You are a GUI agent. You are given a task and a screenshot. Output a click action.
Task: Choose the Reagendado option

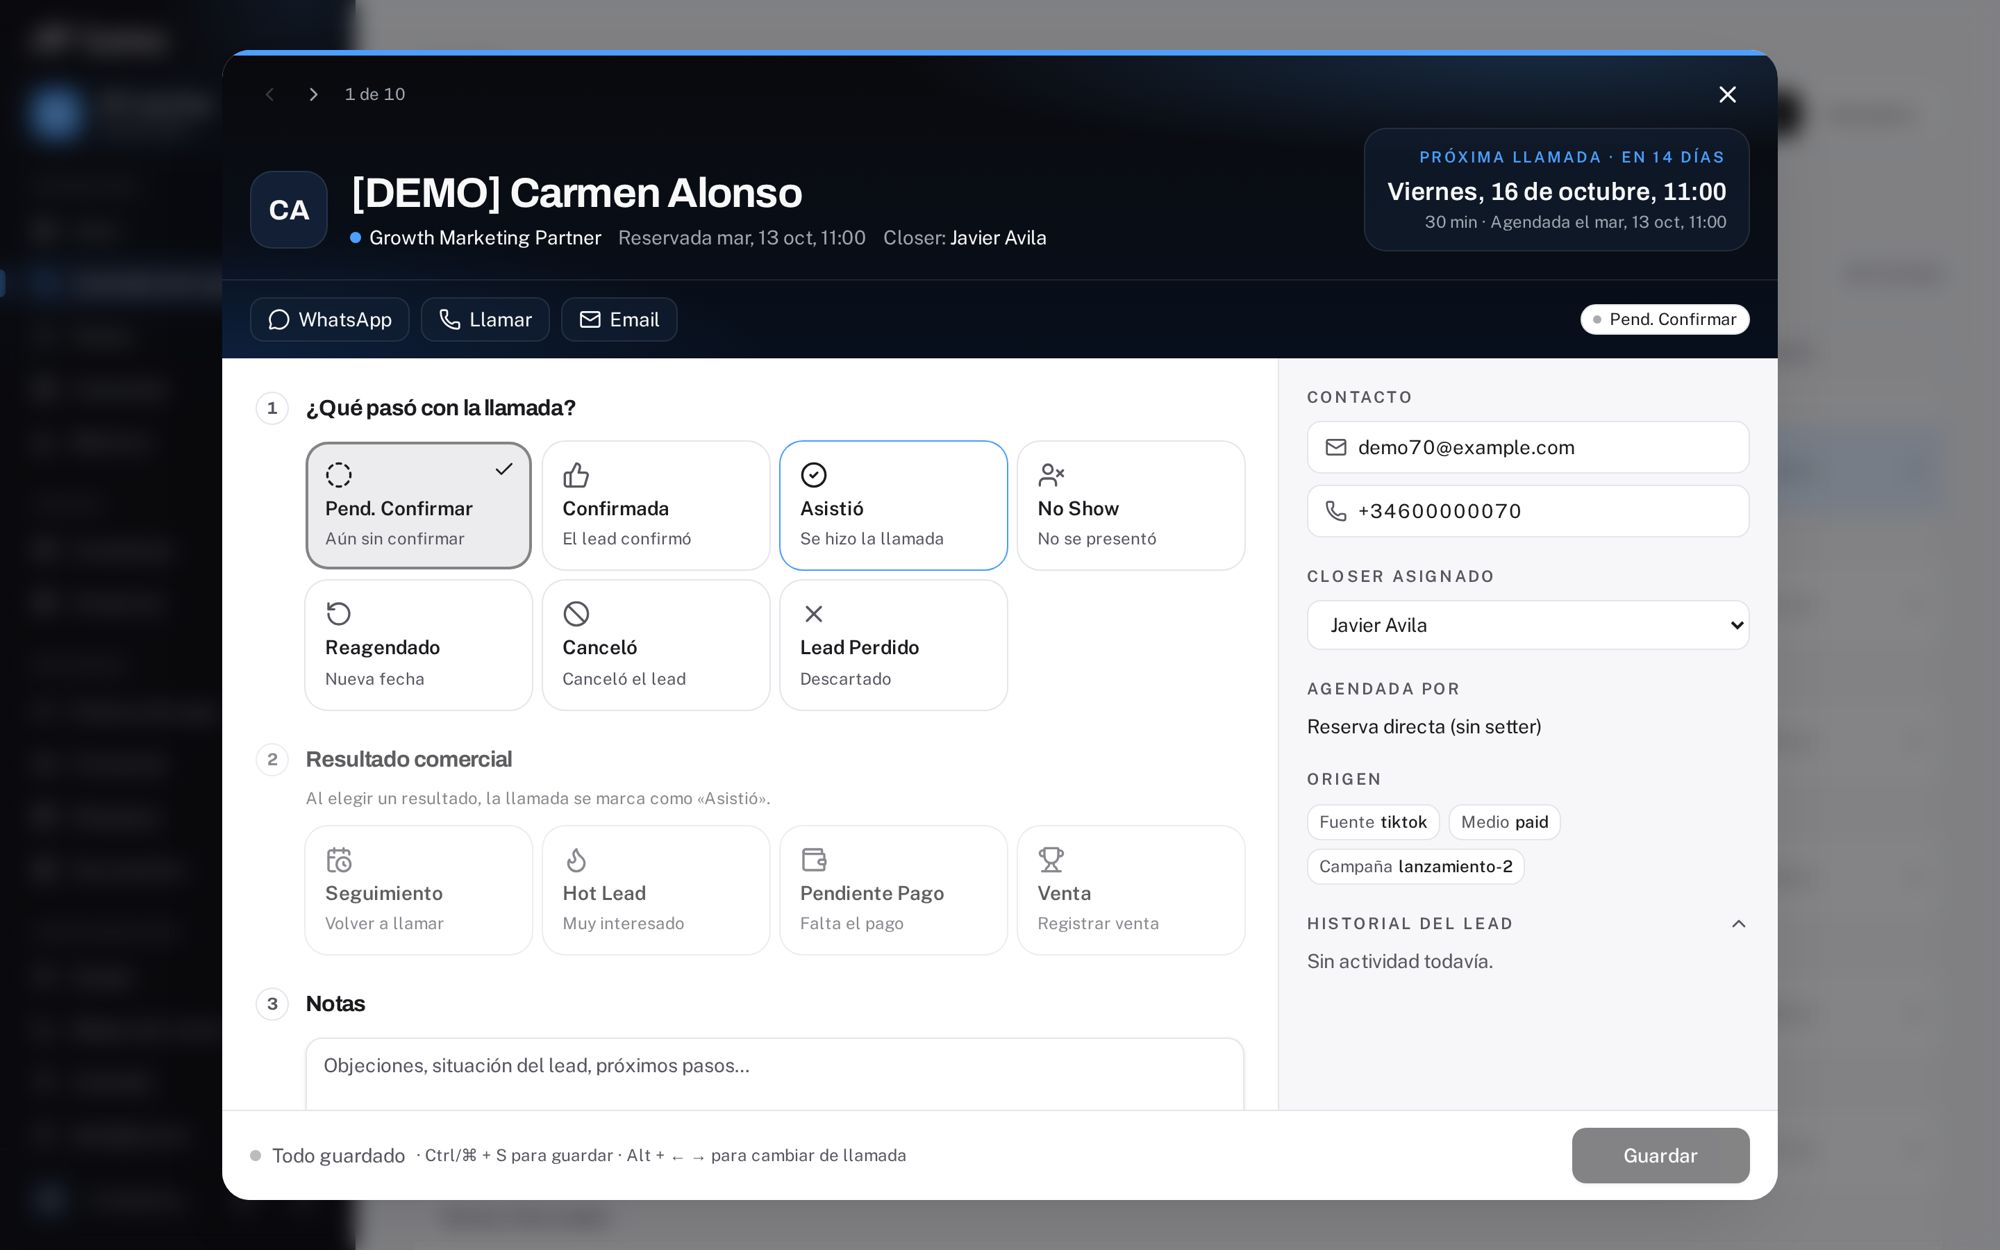pos(418,645)
